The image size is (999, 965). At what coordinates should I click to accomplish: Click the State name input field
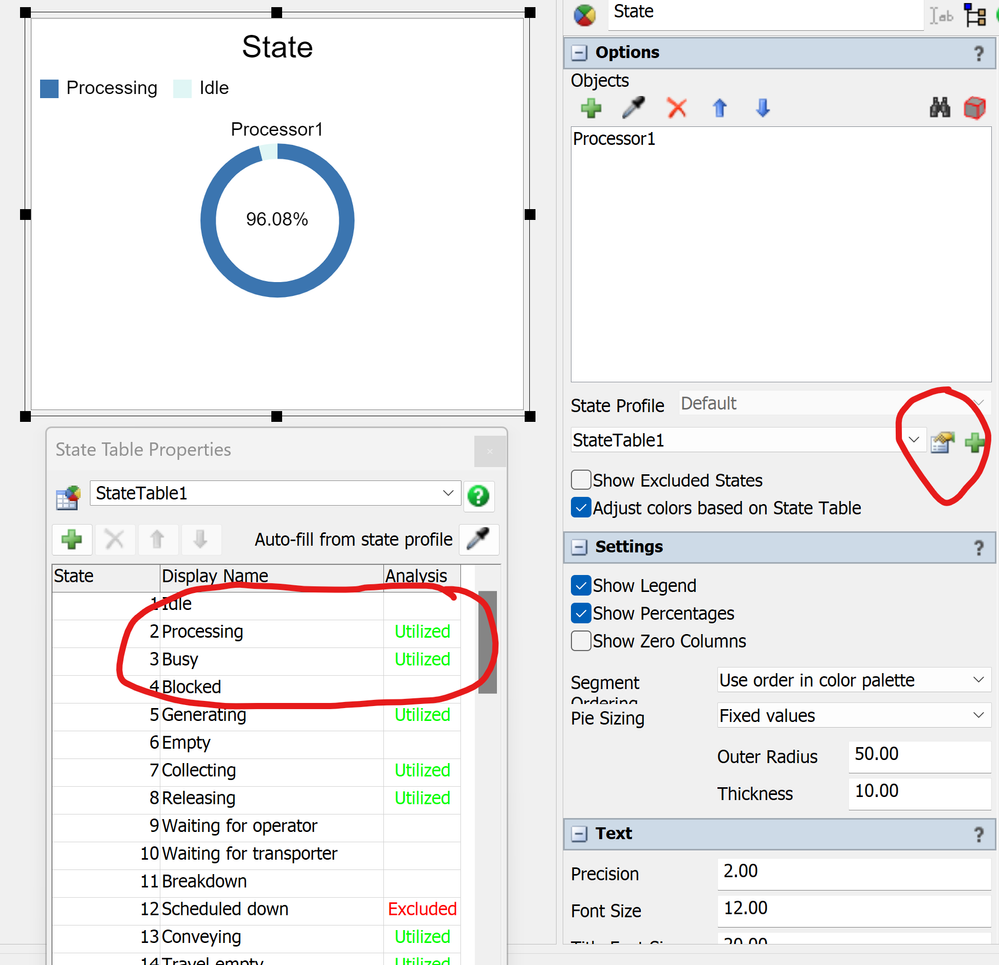pyautogui.click(x=766, y=14)
